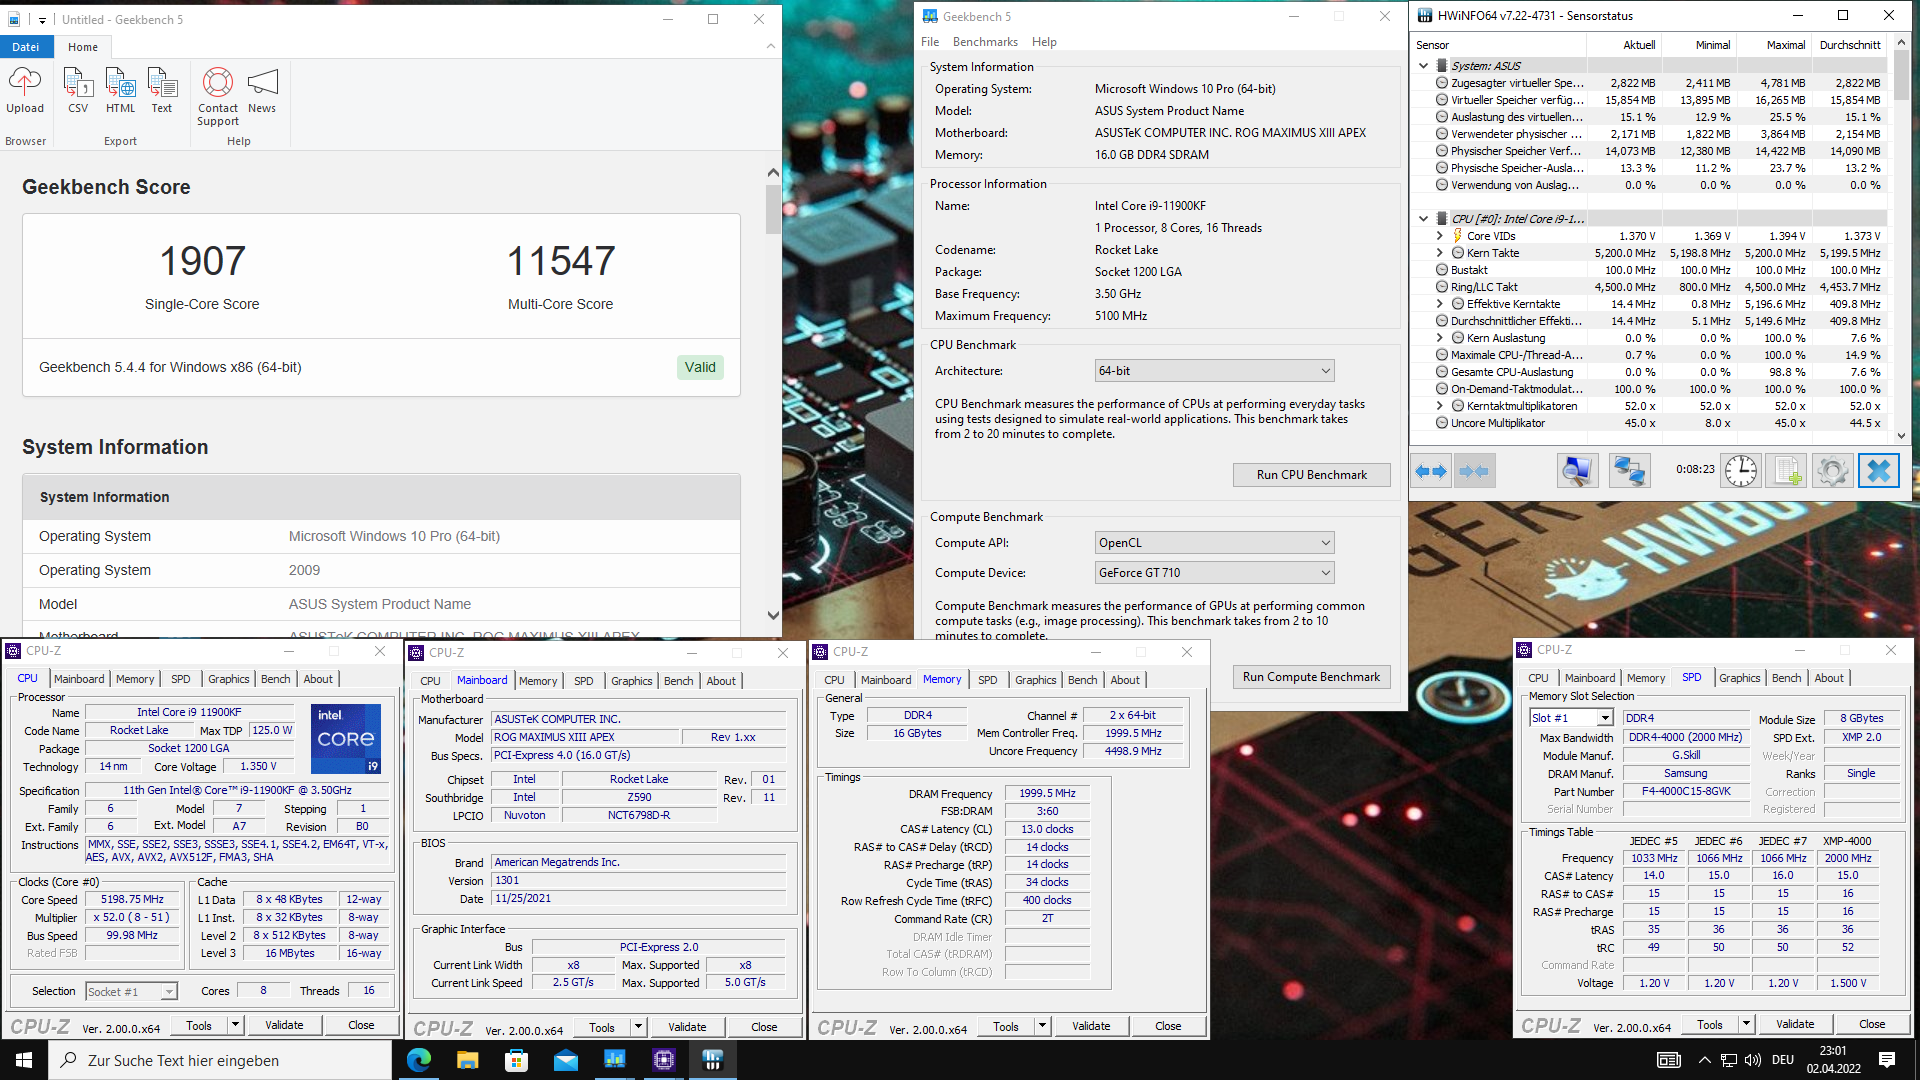The height and width of the screenshot is (1080, 1920).
Task: Expand Kern Takte sensor row
Action: click(1440, 253)
